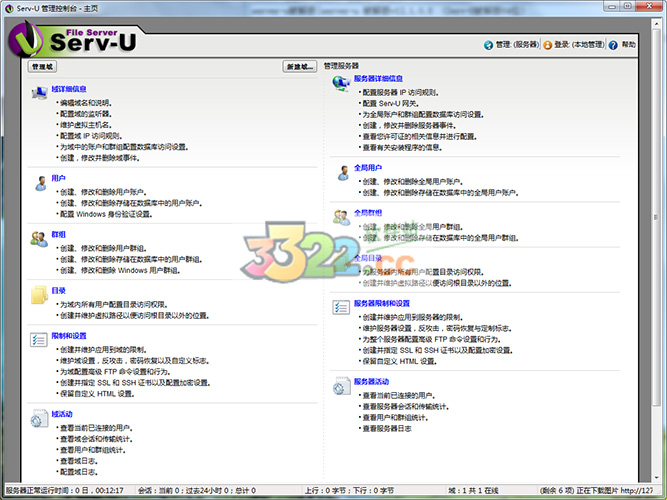Click the Limits and Settings (限制和设置) checklist icon
The image size is (667, 500).
[39, 340]
